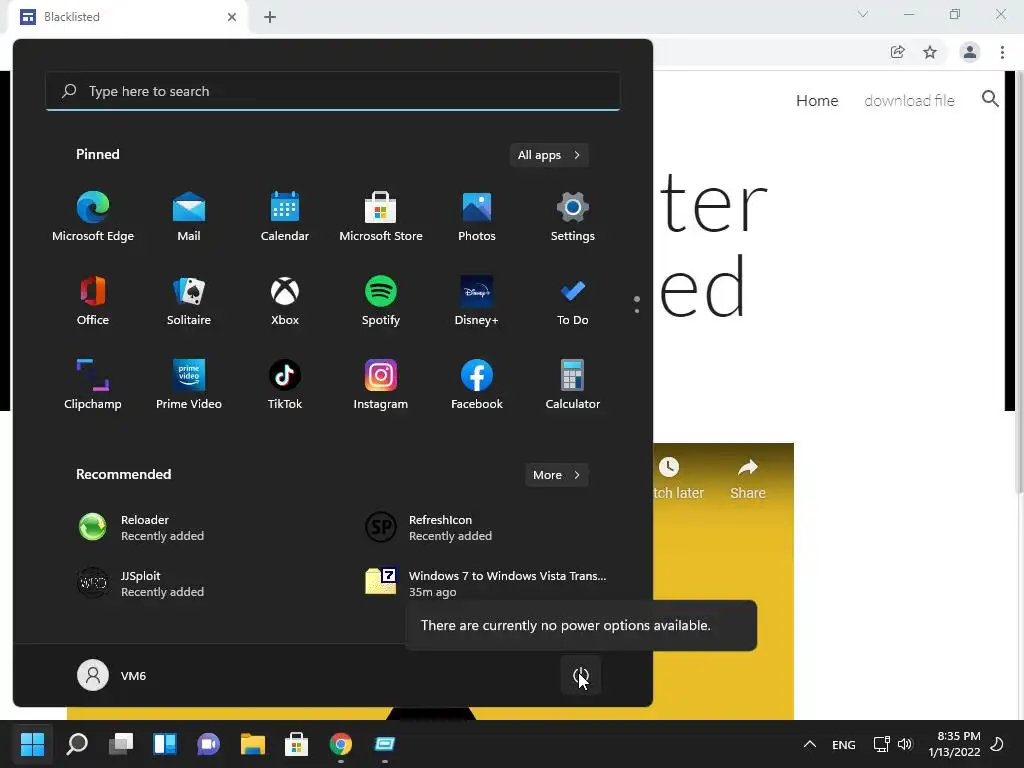Open network status in system tray
Image resolution: width=1024 pixels, height=768 pixels.
click(881, 744)
